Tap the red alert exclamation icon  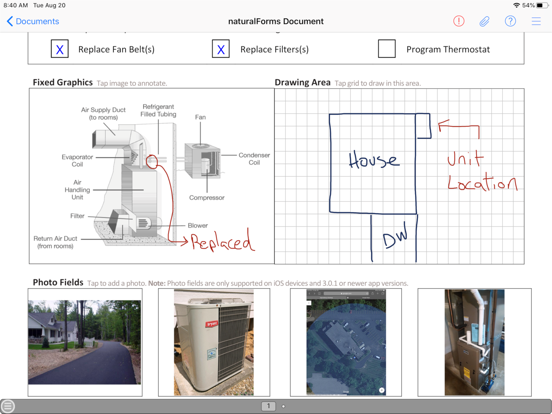(458, 21)
